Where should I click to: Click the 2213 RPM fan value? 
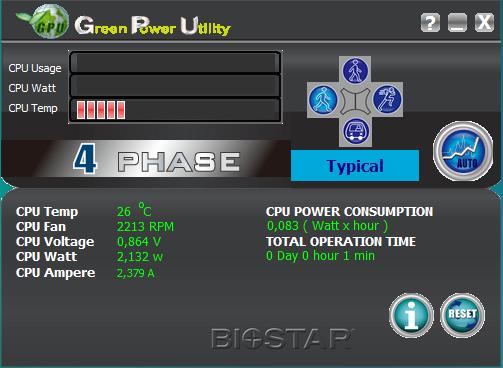tap(145, 227)
